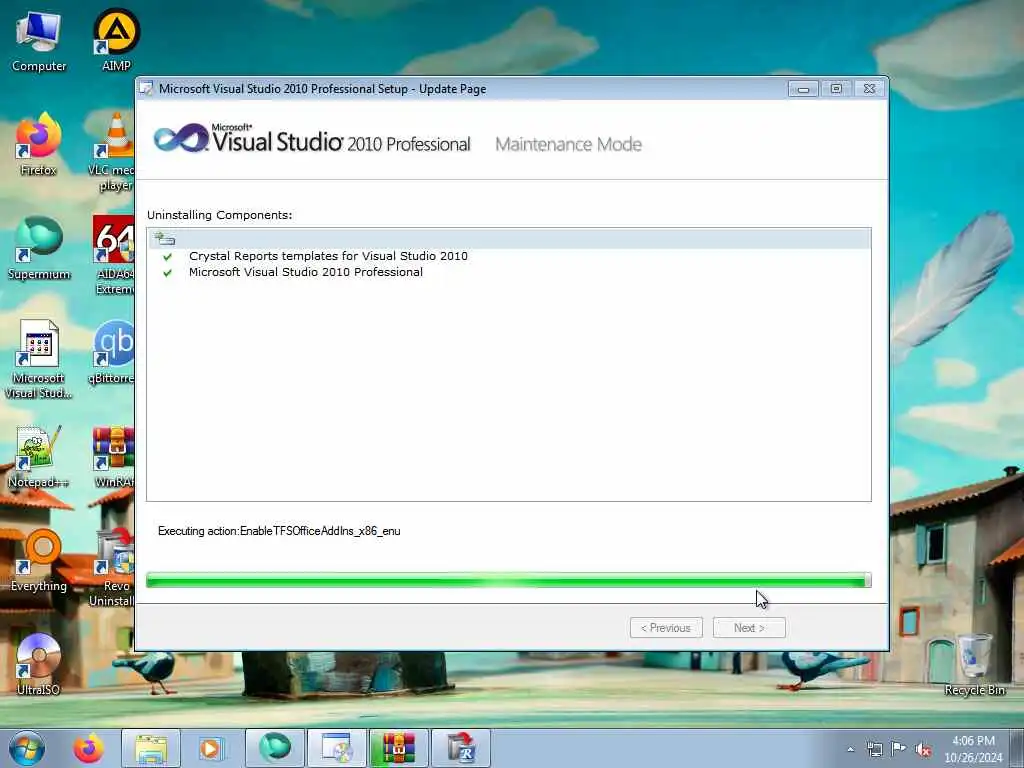Open the Action Center flag icon
Viewport: 1024px width, 768px height.
[x=899, y=749]
